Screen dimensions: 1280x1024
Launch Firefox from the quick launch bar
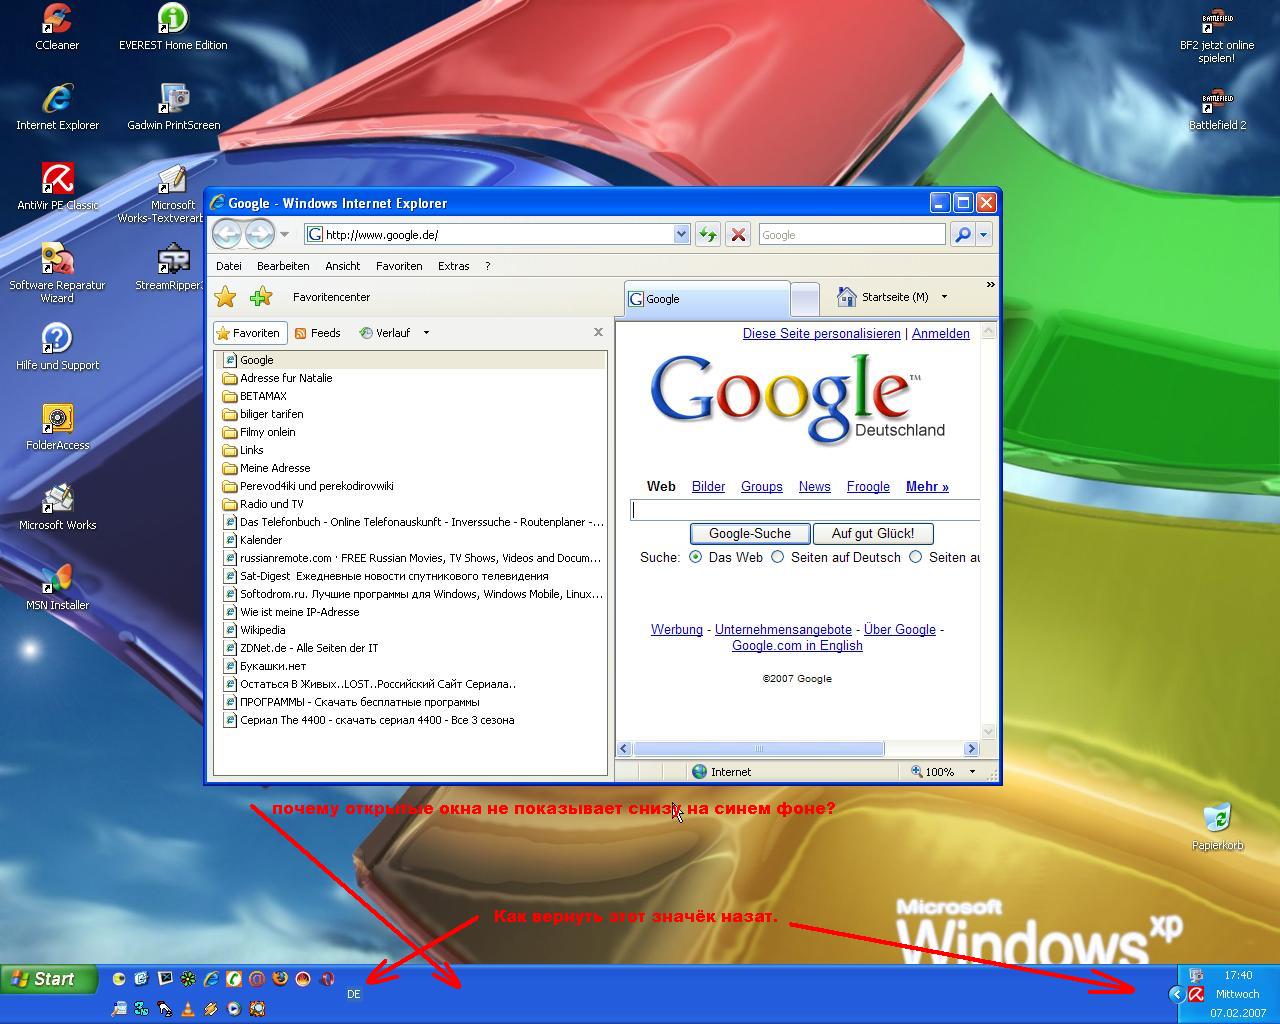pyautogui.click(x=280, y=979)
